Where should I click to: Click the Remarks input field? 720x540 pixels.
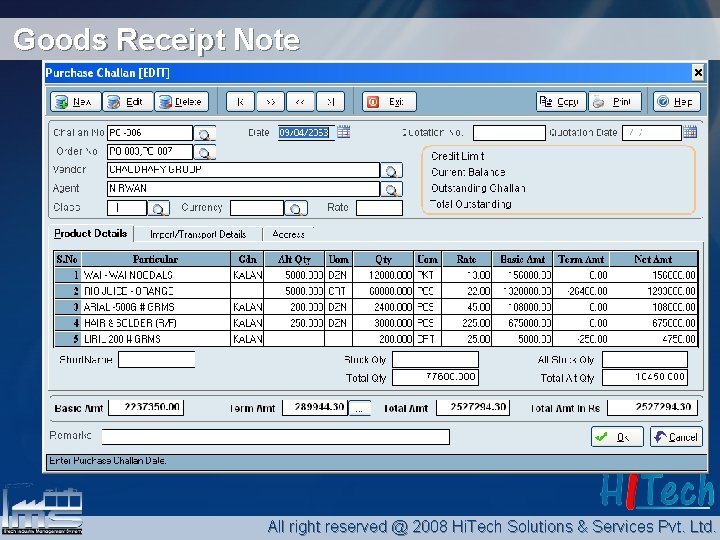[276, 437]
